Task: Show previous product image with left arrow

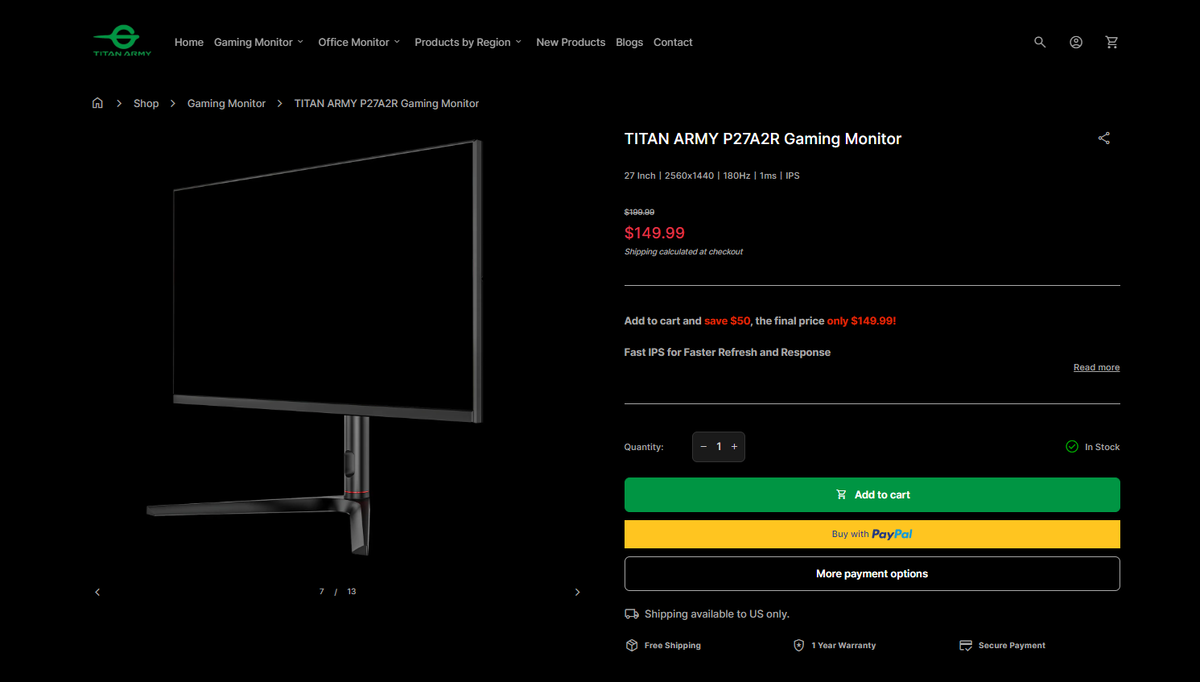Action: click(97, 592)
